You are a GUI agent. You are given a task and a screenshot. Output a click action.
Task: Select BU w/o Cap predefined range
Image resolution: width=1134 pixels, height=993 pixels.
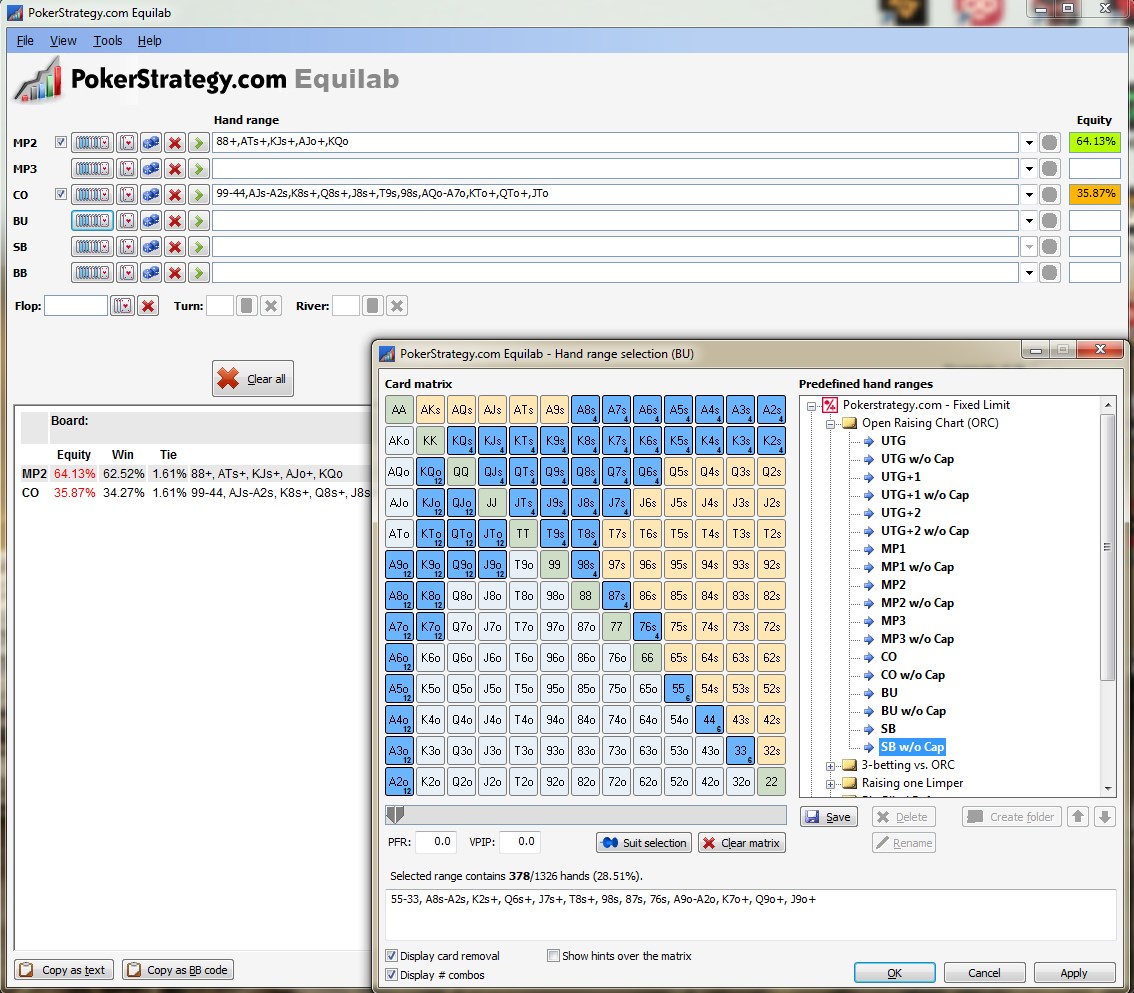tap(913, 711)
